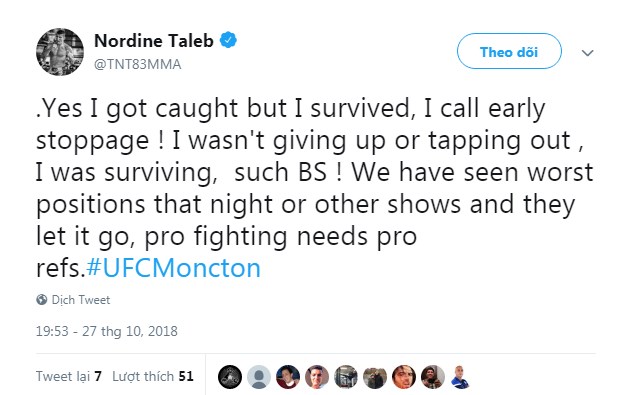View the 7 Tweet lại retweets list

[69, 376]
